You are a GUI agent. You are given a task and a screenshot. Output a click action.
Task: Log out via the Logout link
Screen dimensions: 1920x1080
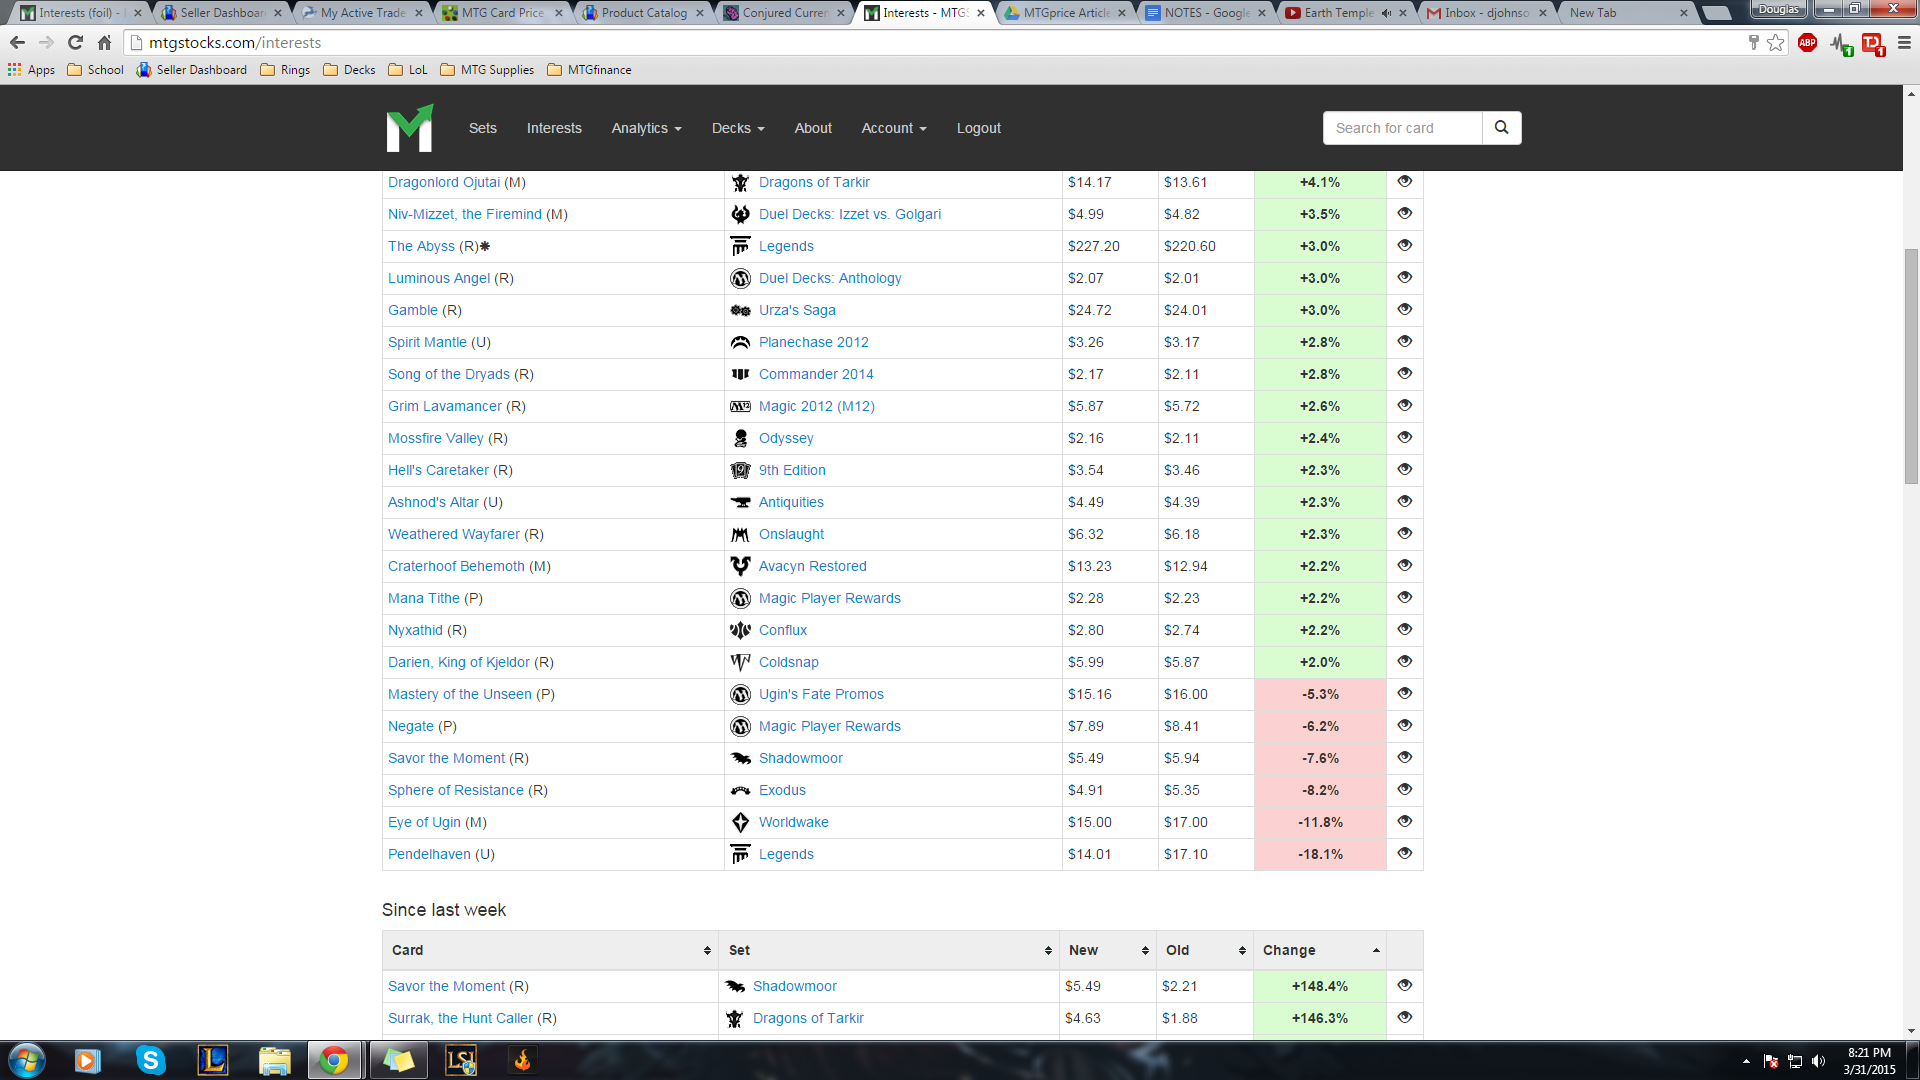978,128
